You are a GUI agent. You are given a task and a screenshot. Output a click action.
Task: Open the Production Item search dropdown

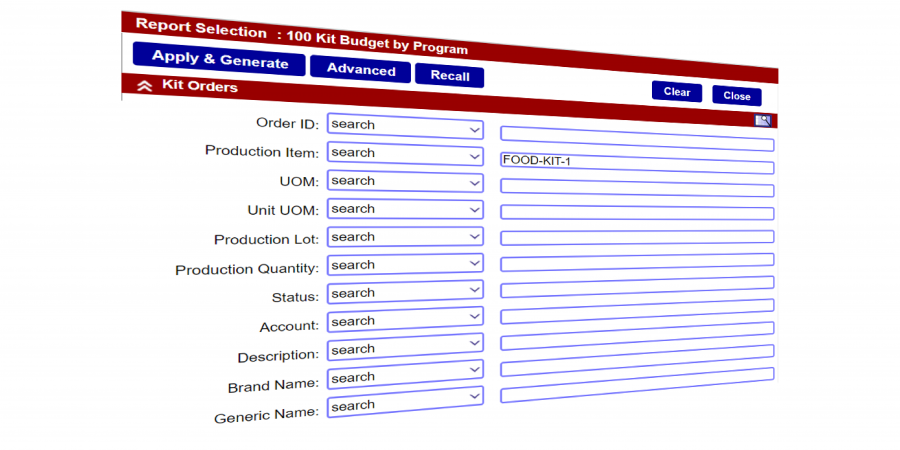coord(405,154)
